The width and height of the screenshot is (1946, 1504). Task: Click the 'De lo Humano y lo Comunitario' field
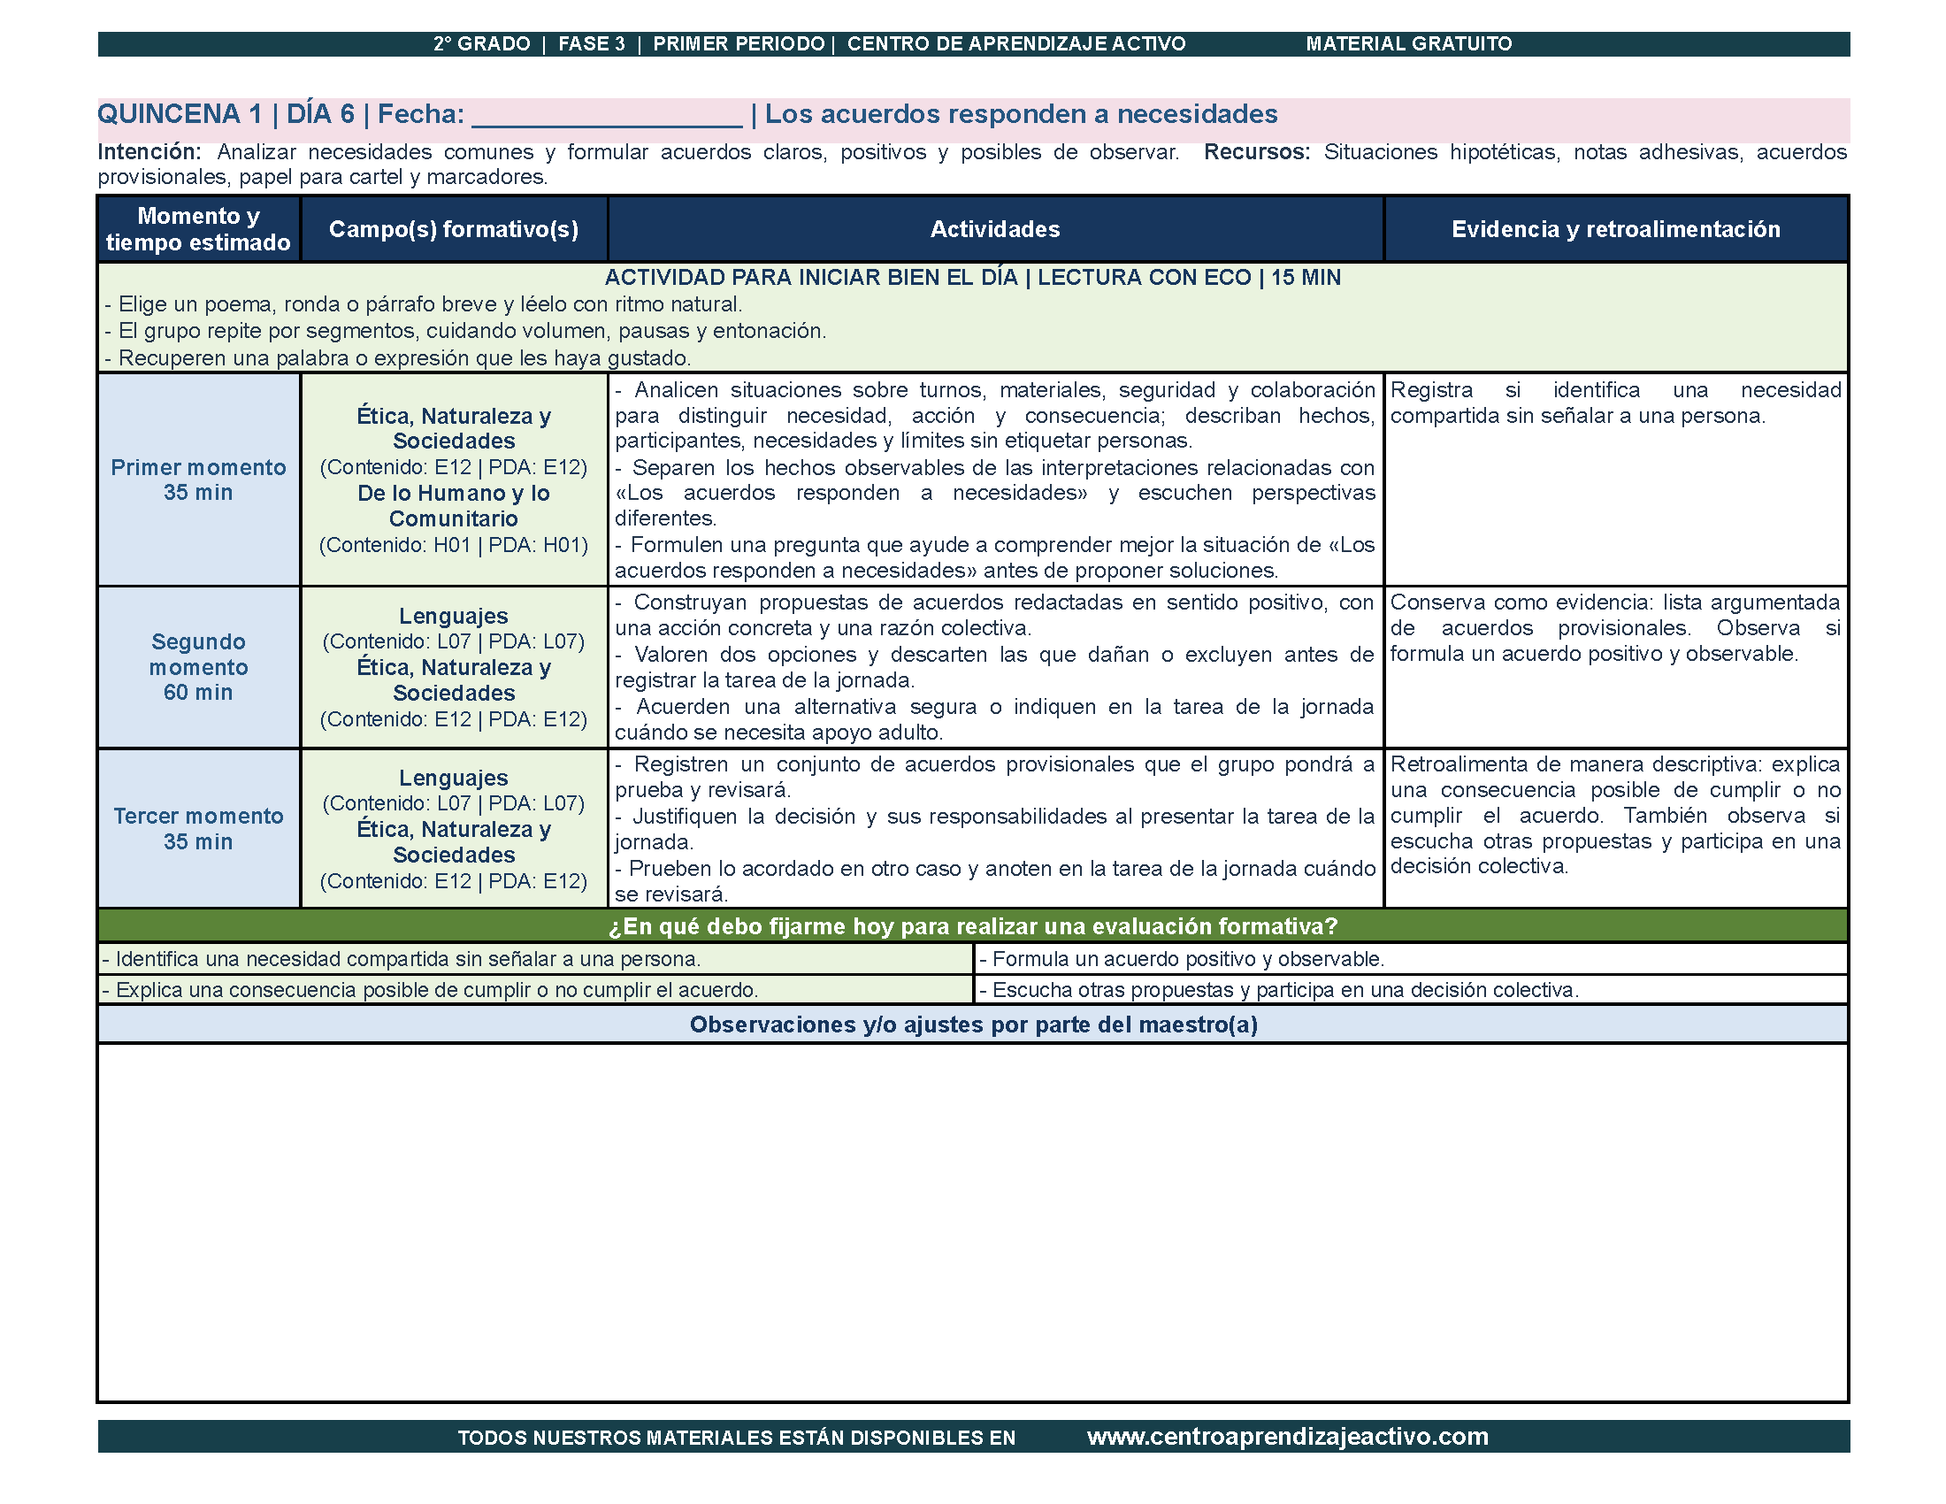tap(454, 506)
